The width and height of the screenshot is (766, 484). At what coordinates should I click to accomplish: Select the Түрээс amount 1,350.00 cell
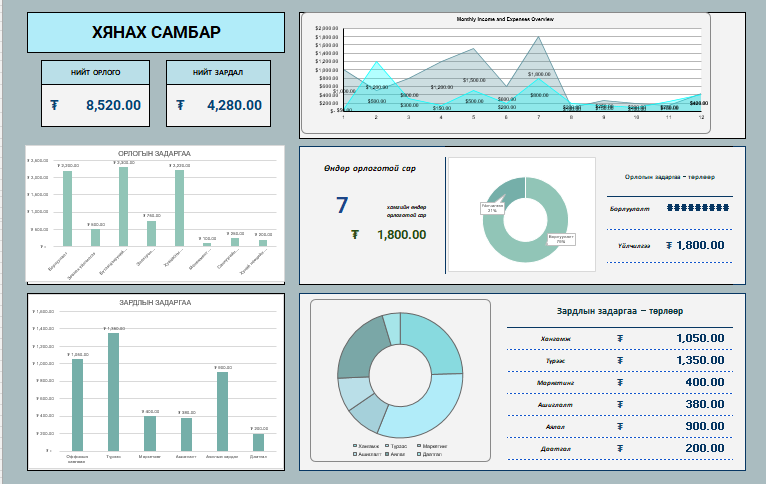(699, 360)
